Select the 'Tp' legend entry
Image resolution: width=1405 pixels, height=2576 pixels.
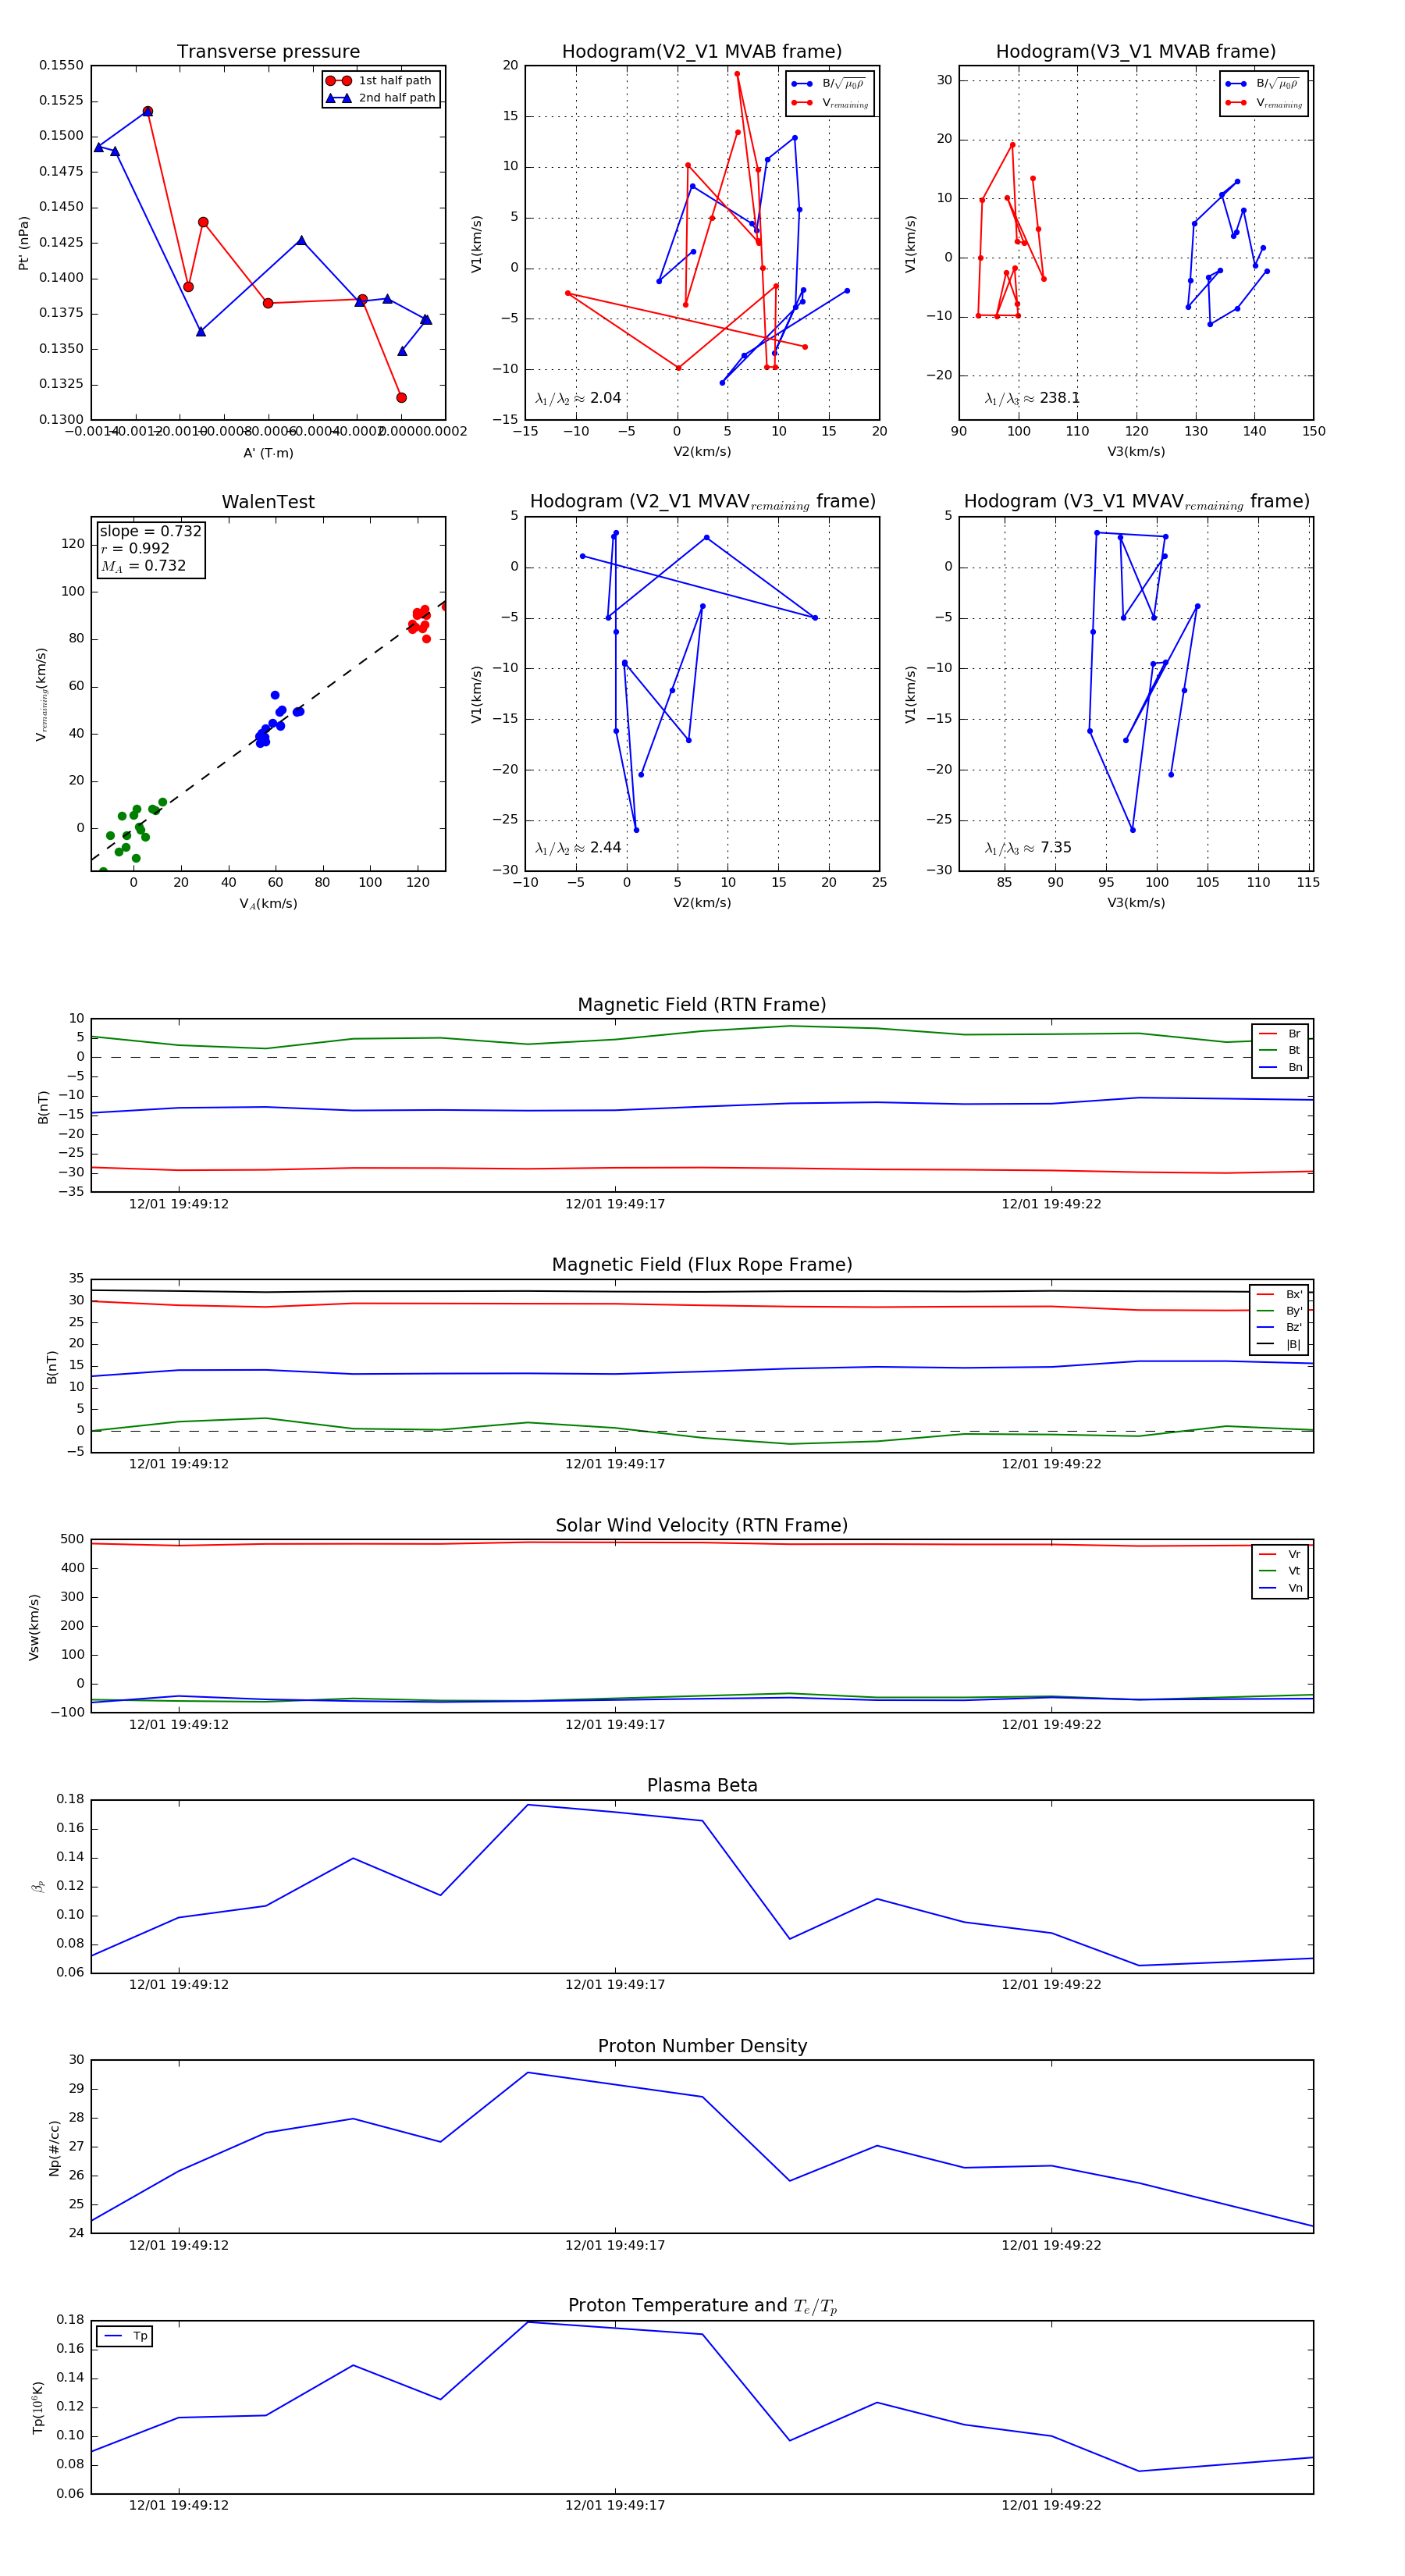(126, 2336)
